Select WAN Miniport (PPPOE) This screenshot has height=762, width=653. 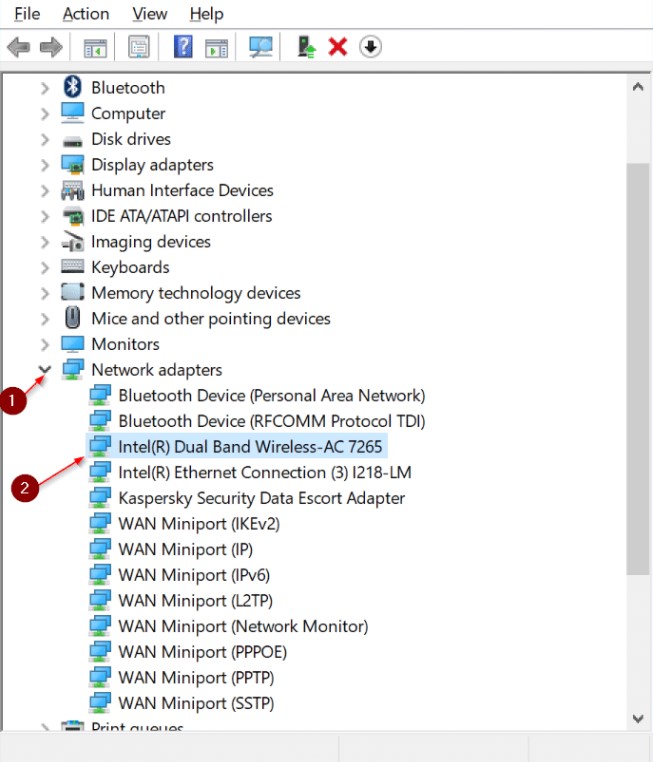click(203, 652)
